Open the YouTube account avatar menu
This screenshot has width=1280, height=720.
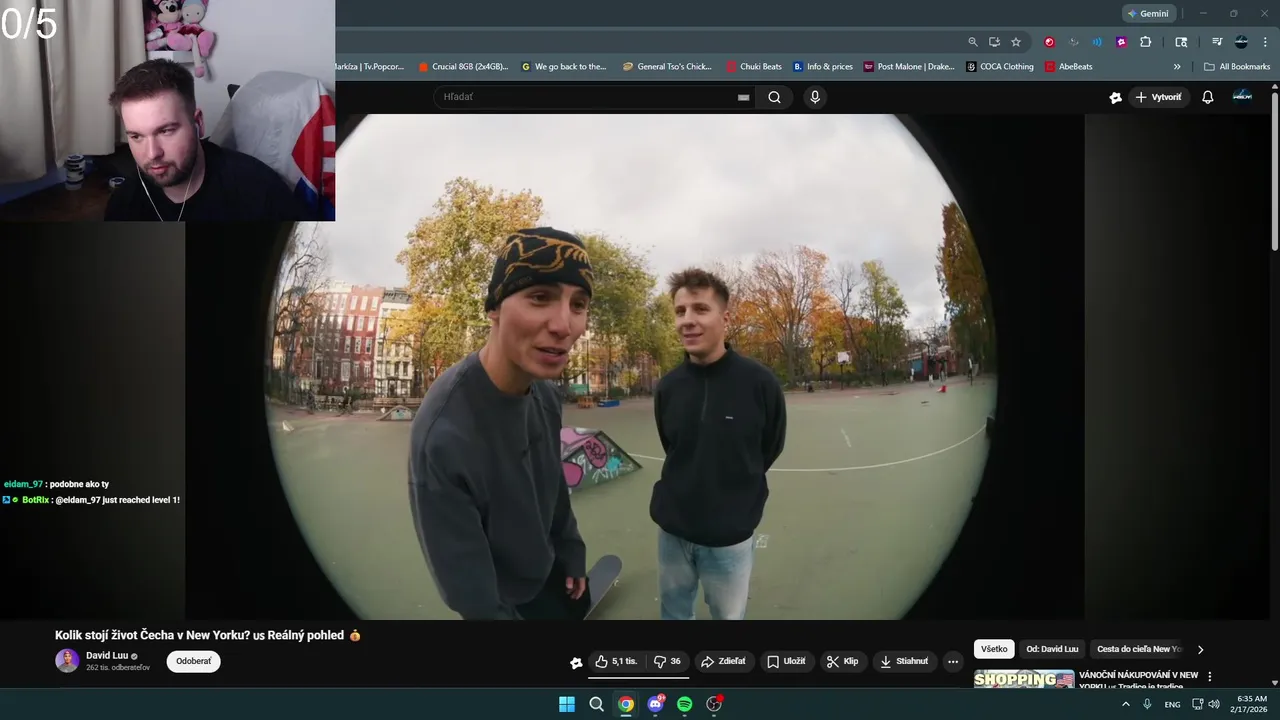pyautogui.click(x=1242, y=96)
